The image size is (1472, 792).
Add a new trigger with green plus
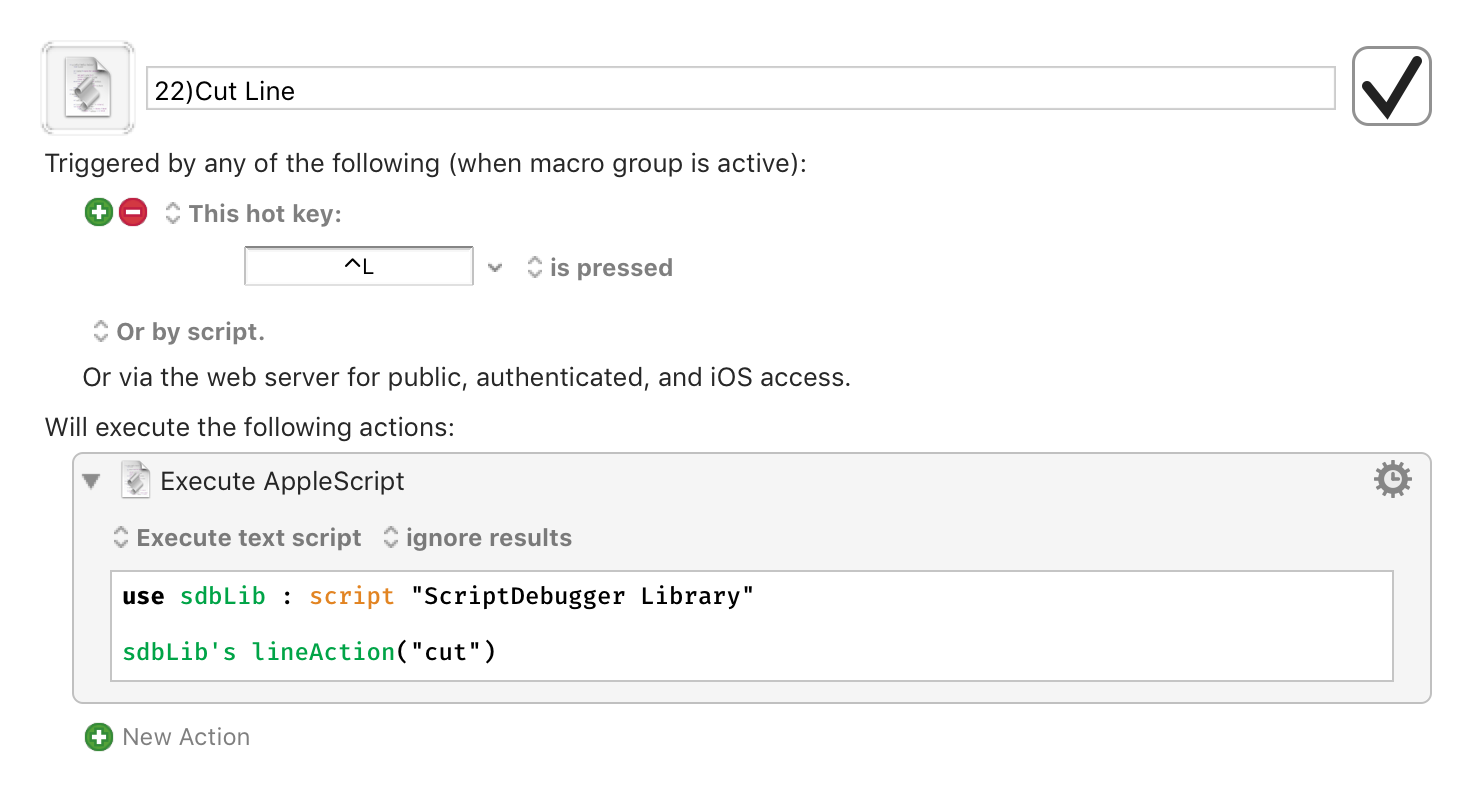coord(98,213)
